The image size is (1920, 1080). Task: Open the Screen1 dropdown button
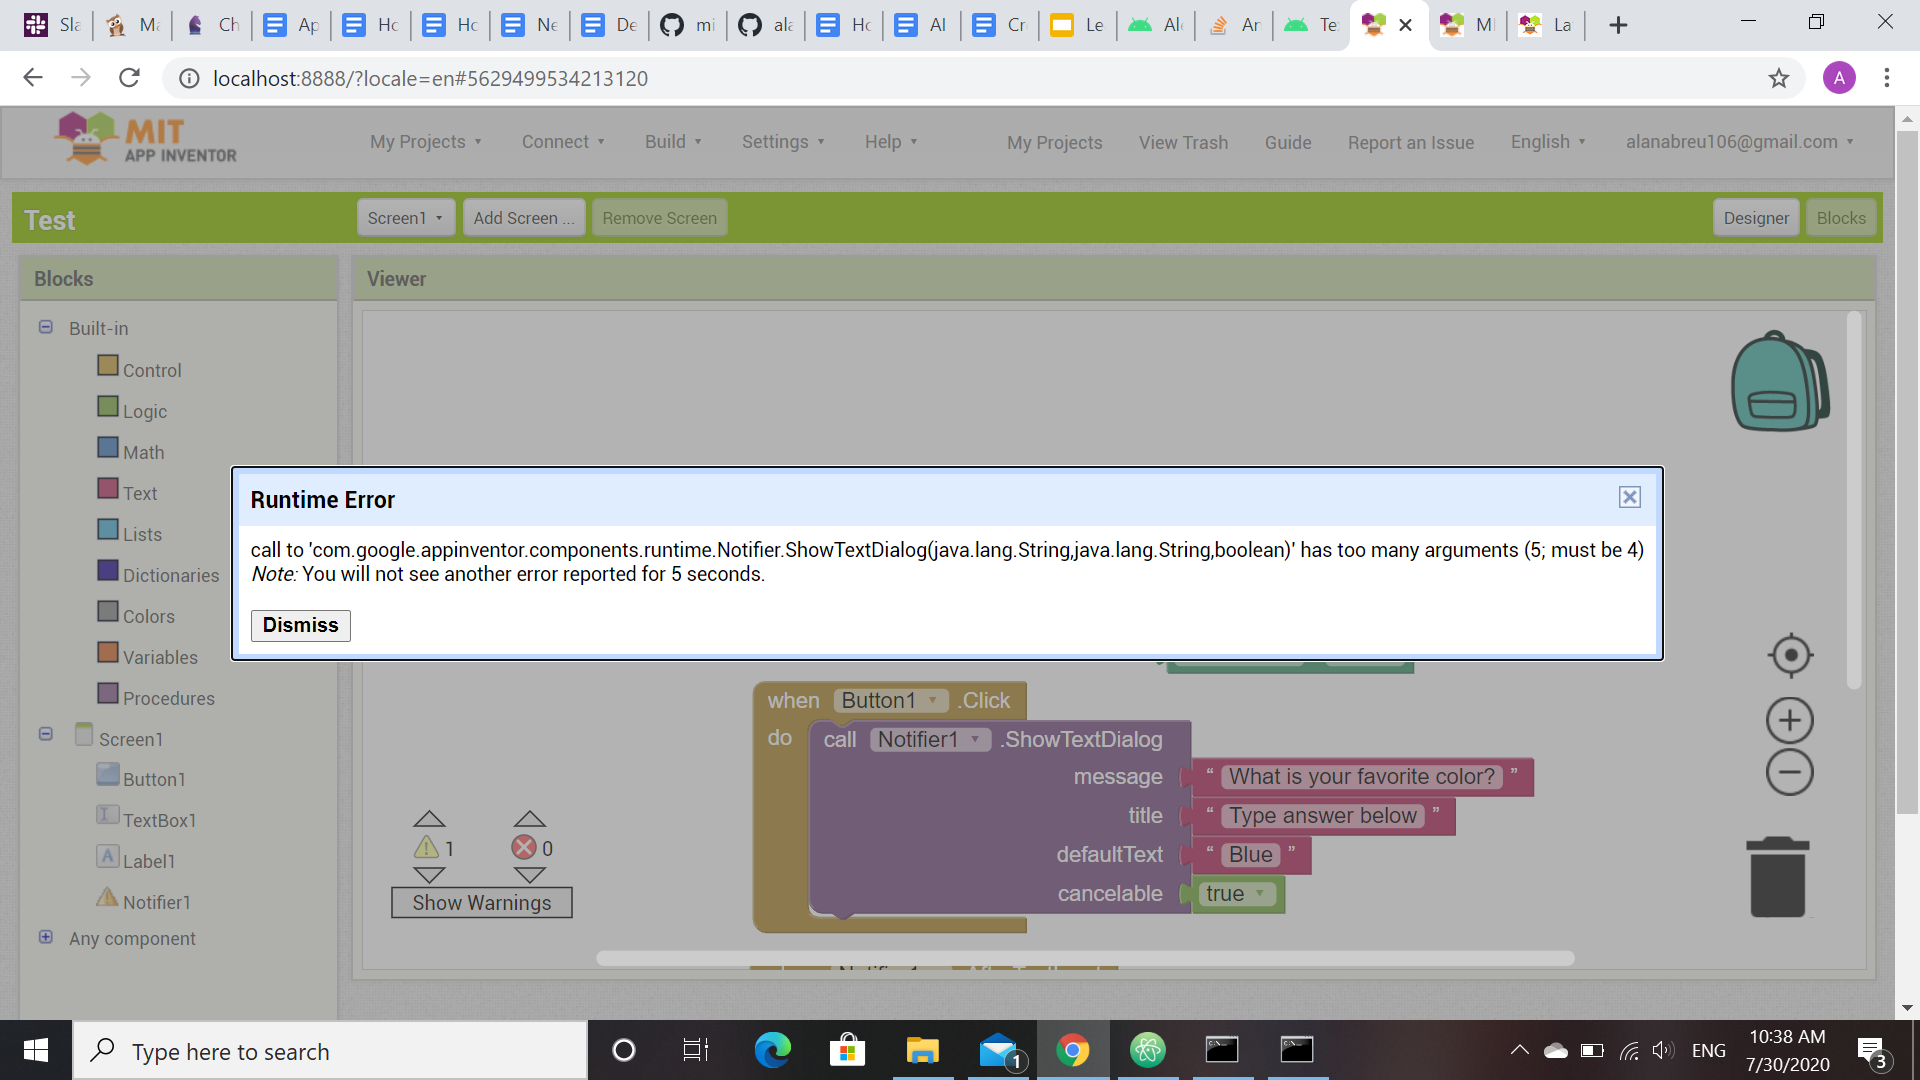[405, 218]
